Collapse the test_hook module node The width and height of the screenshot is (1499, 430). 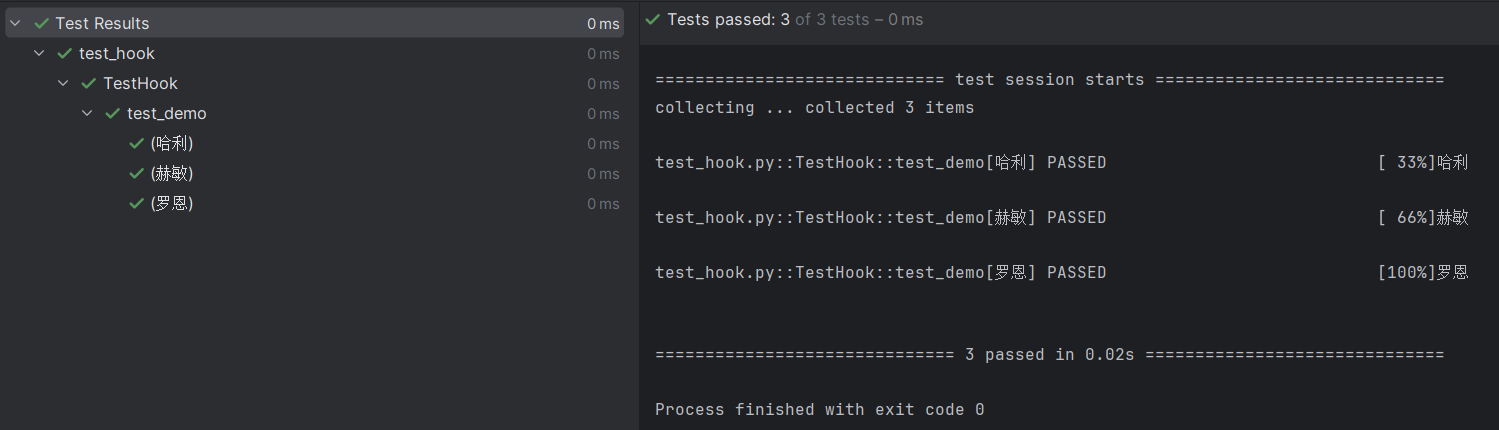tap(40, 53)
